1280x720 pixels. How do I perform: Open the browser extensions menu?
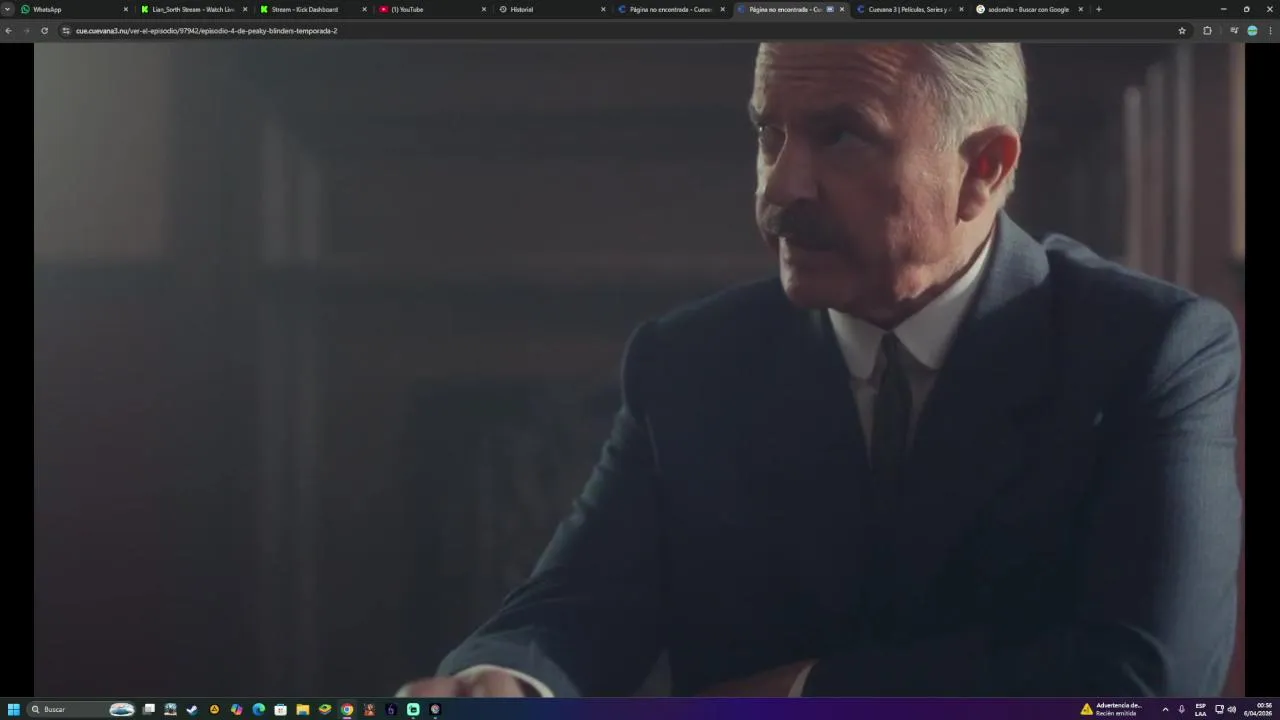pyautogui.click(x=1207, y=31)
